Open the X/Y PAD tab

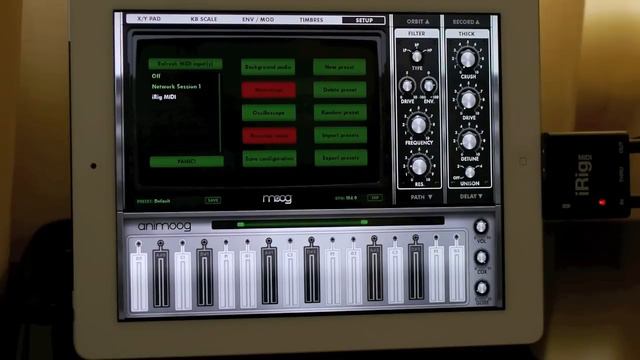coord(149,19)
